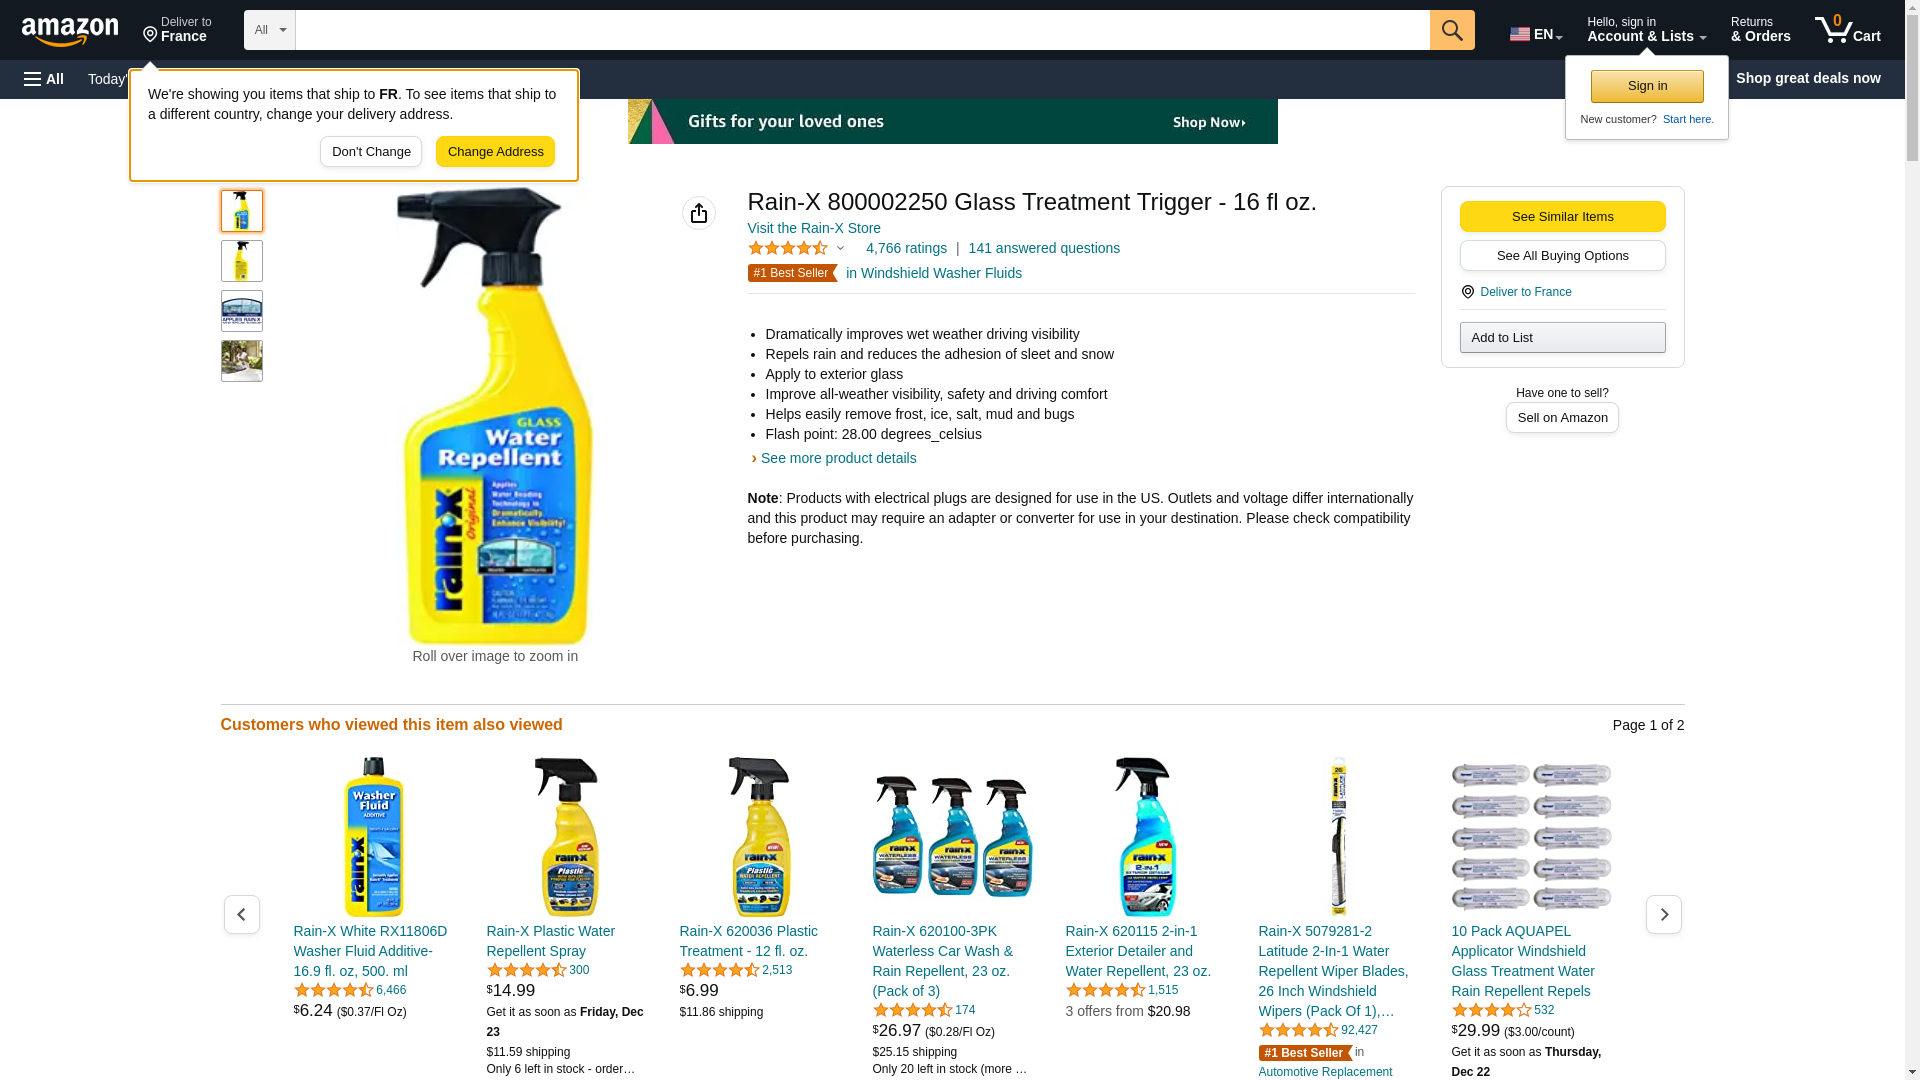The height and width of the screenshot is (1080, 1920).
Task: Click the Add to List button
Action: tap(1562, 337)
